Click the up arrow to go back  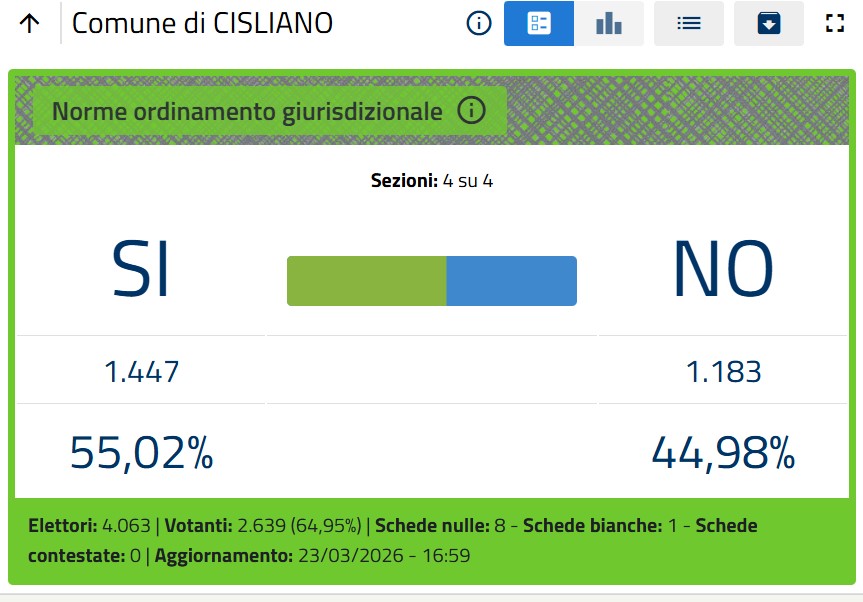[x=30, y=24]
